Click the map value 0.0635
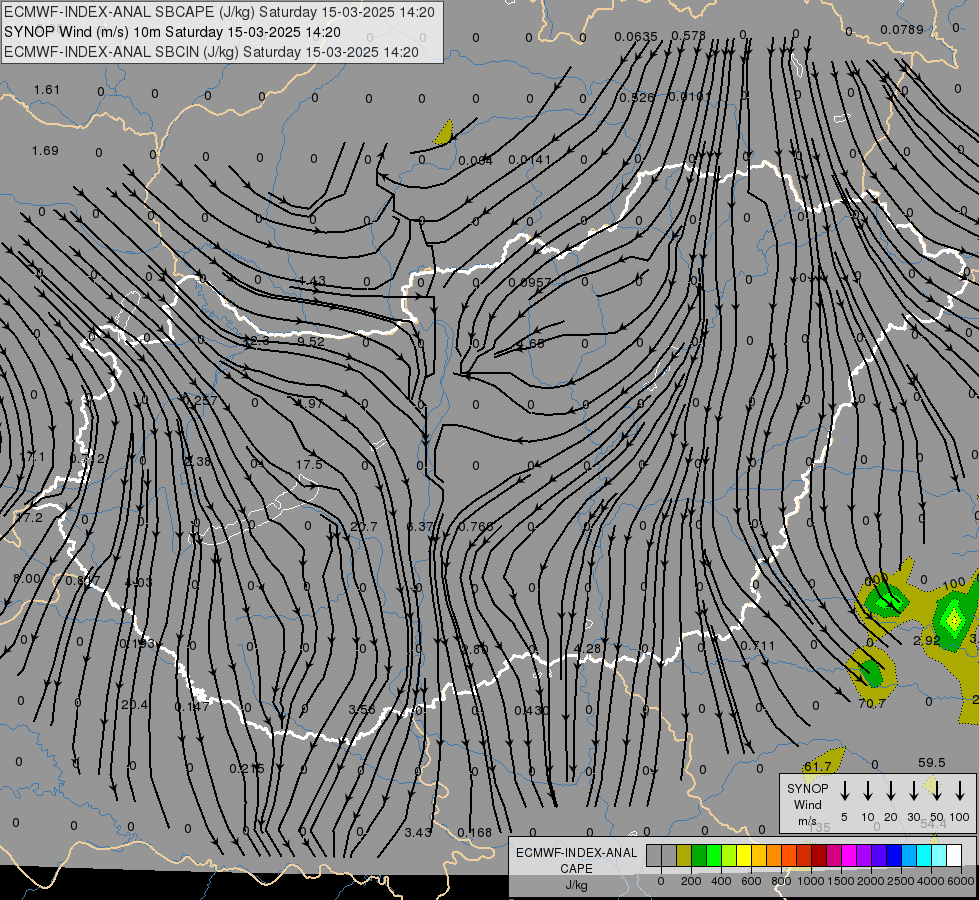This screenshot has height=900, width=979. tap(636, 37)
